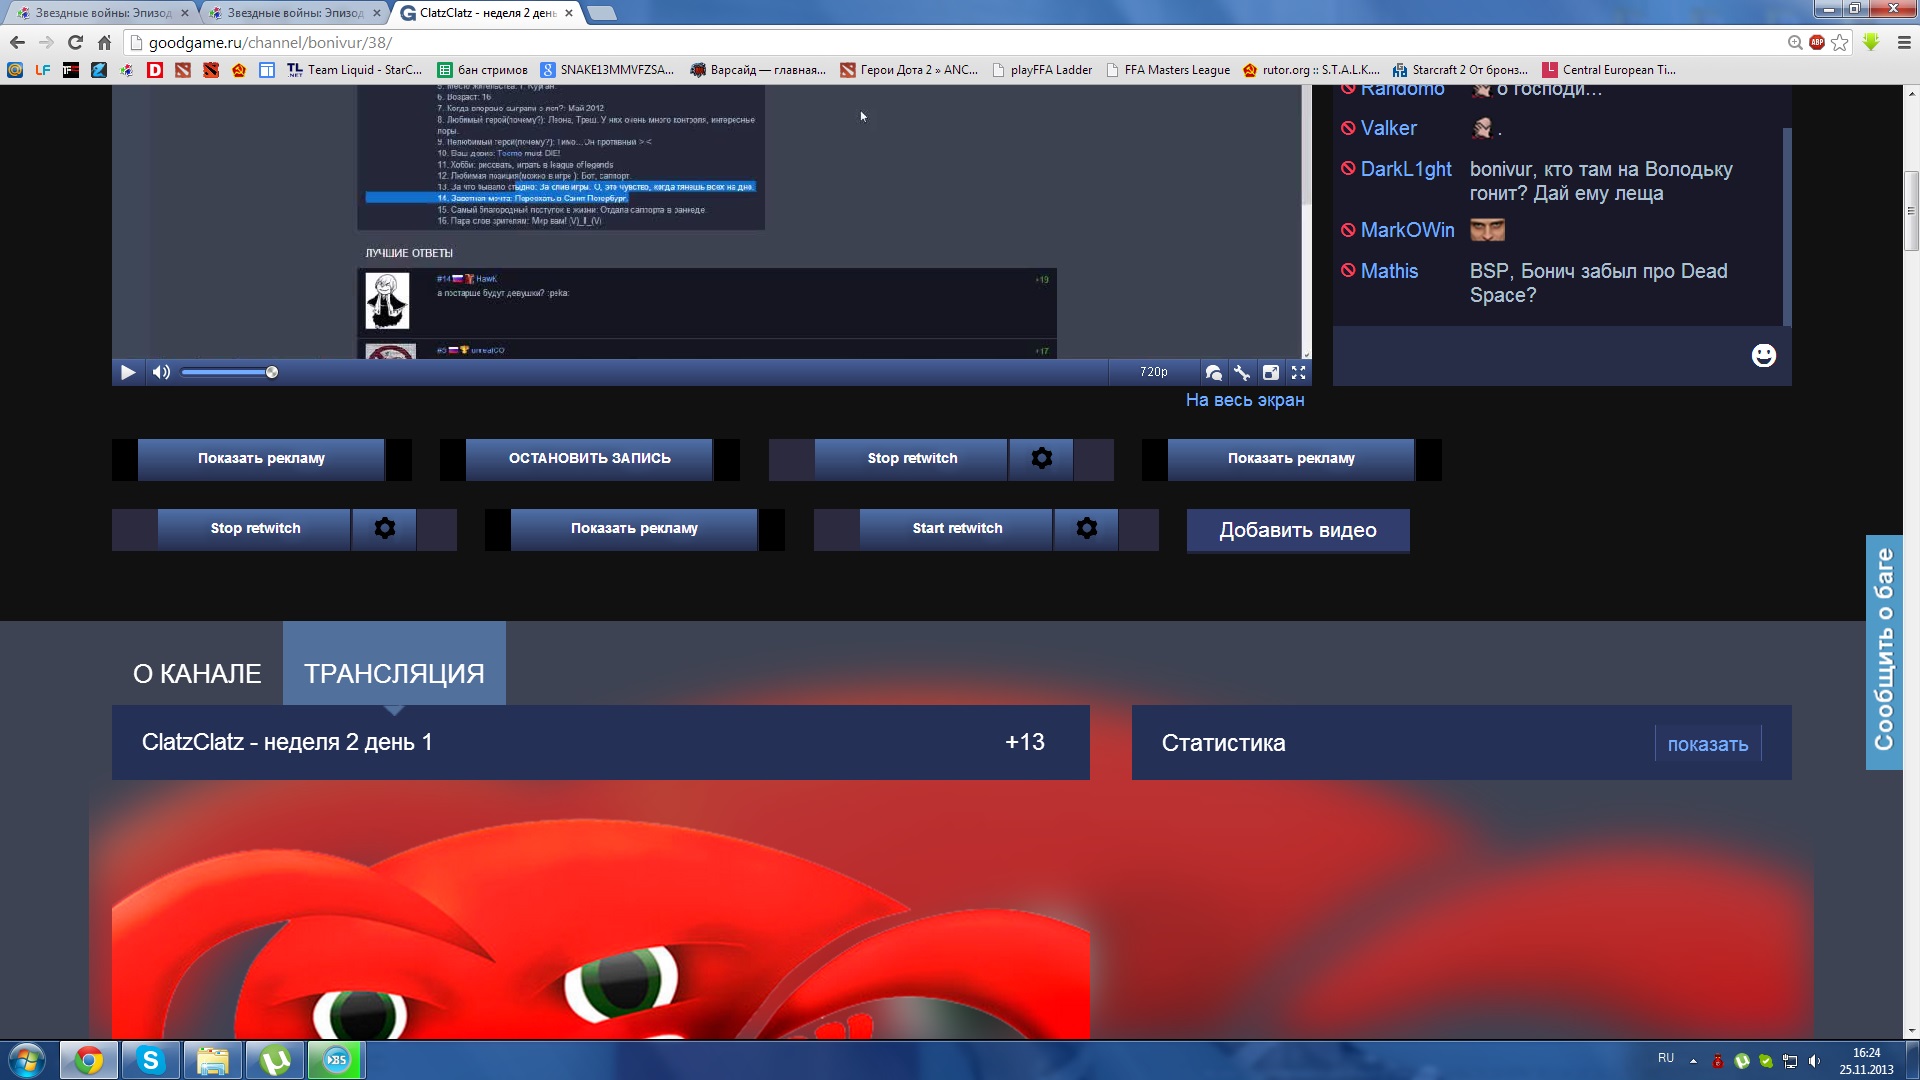Image resolution: width=1920 pixels, height=1080 pixels.
Task: Open a new browser tab
Action: coord(601,13)
